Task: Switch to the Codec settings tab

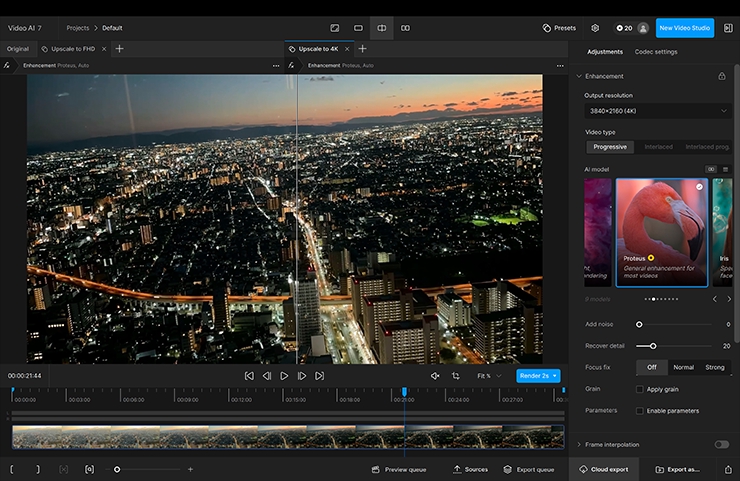Action: 656,52
